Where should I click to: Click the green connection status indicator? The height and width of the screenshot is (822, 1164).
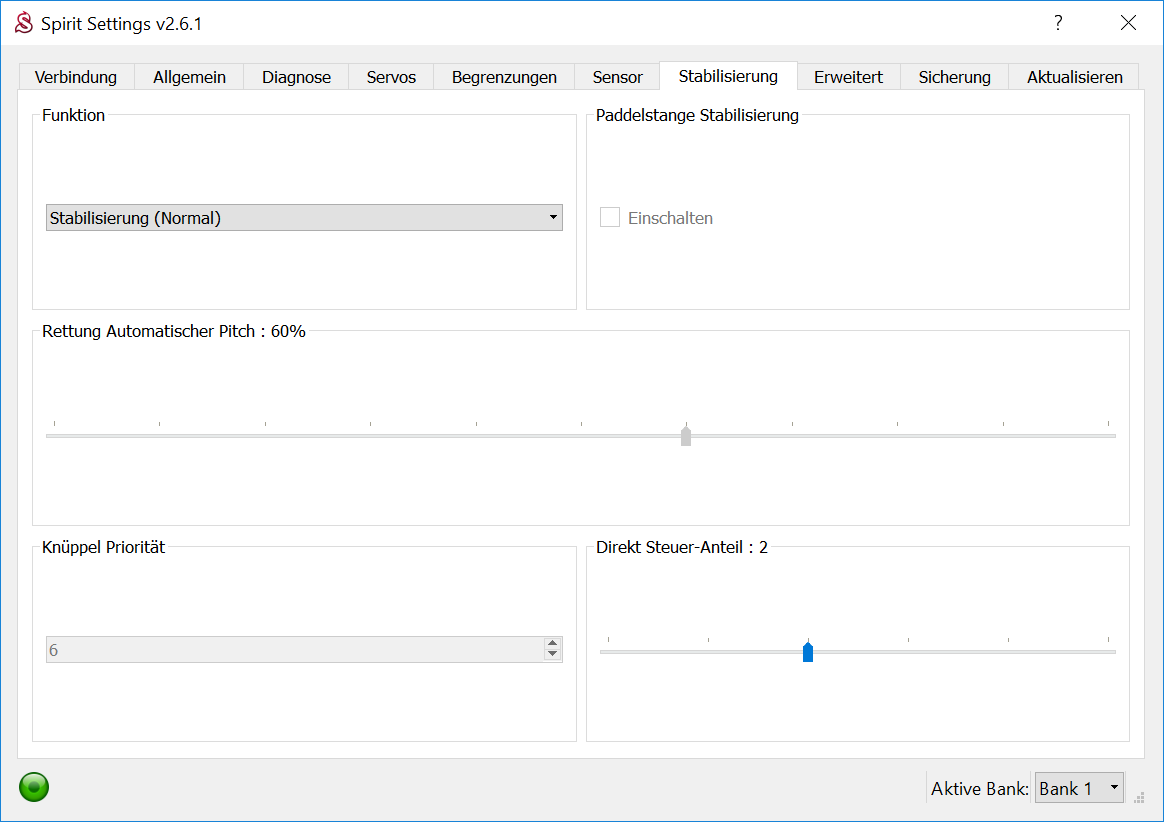click(x=34, y=787)
